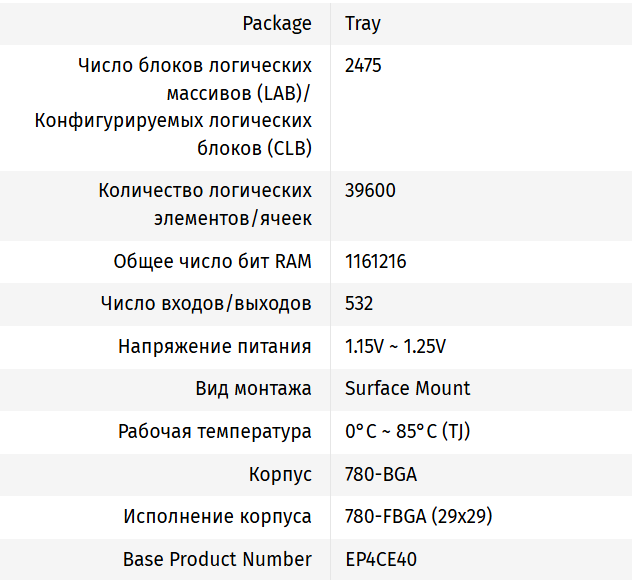Select the RAM bits value 1161216
632x580 pixels.
(x=376, y=262)
